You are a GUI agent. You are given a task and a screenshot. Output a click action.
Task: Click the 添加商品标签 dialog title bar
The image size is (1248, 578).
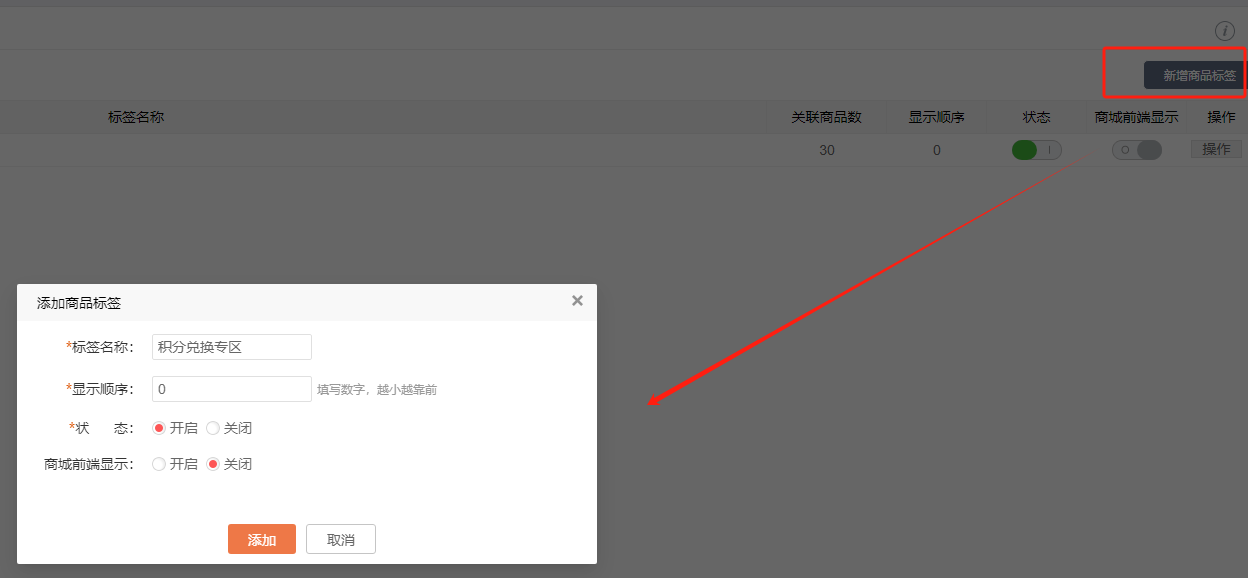(300, 302)
